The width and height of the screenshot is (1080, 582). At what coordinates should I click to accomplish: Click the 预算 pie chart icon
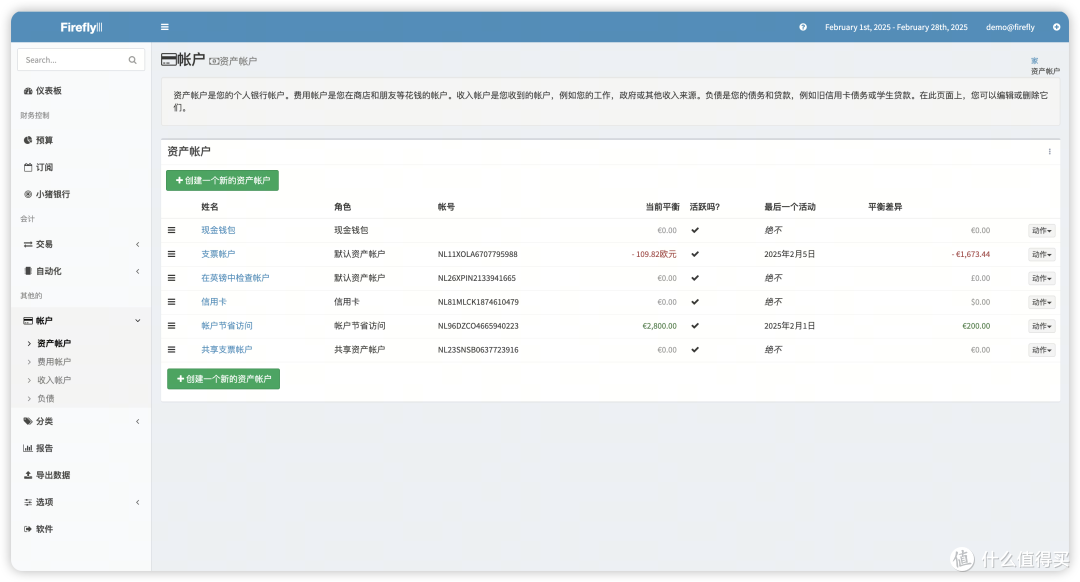(x=28, y=140)
